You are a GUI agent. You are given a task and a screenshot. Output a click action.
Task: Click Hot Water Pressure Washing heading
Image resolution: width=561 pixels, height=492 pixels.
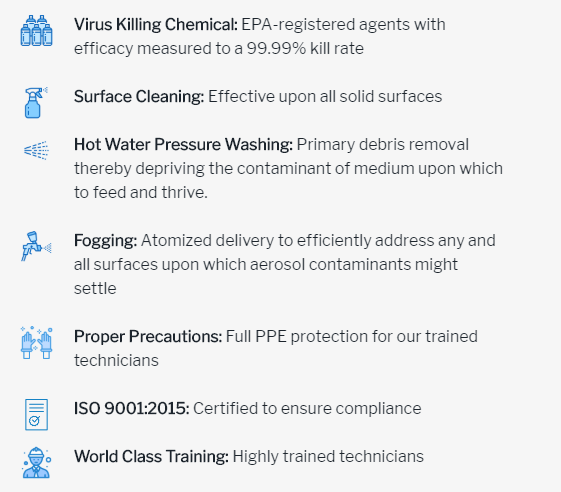(183, 145)
